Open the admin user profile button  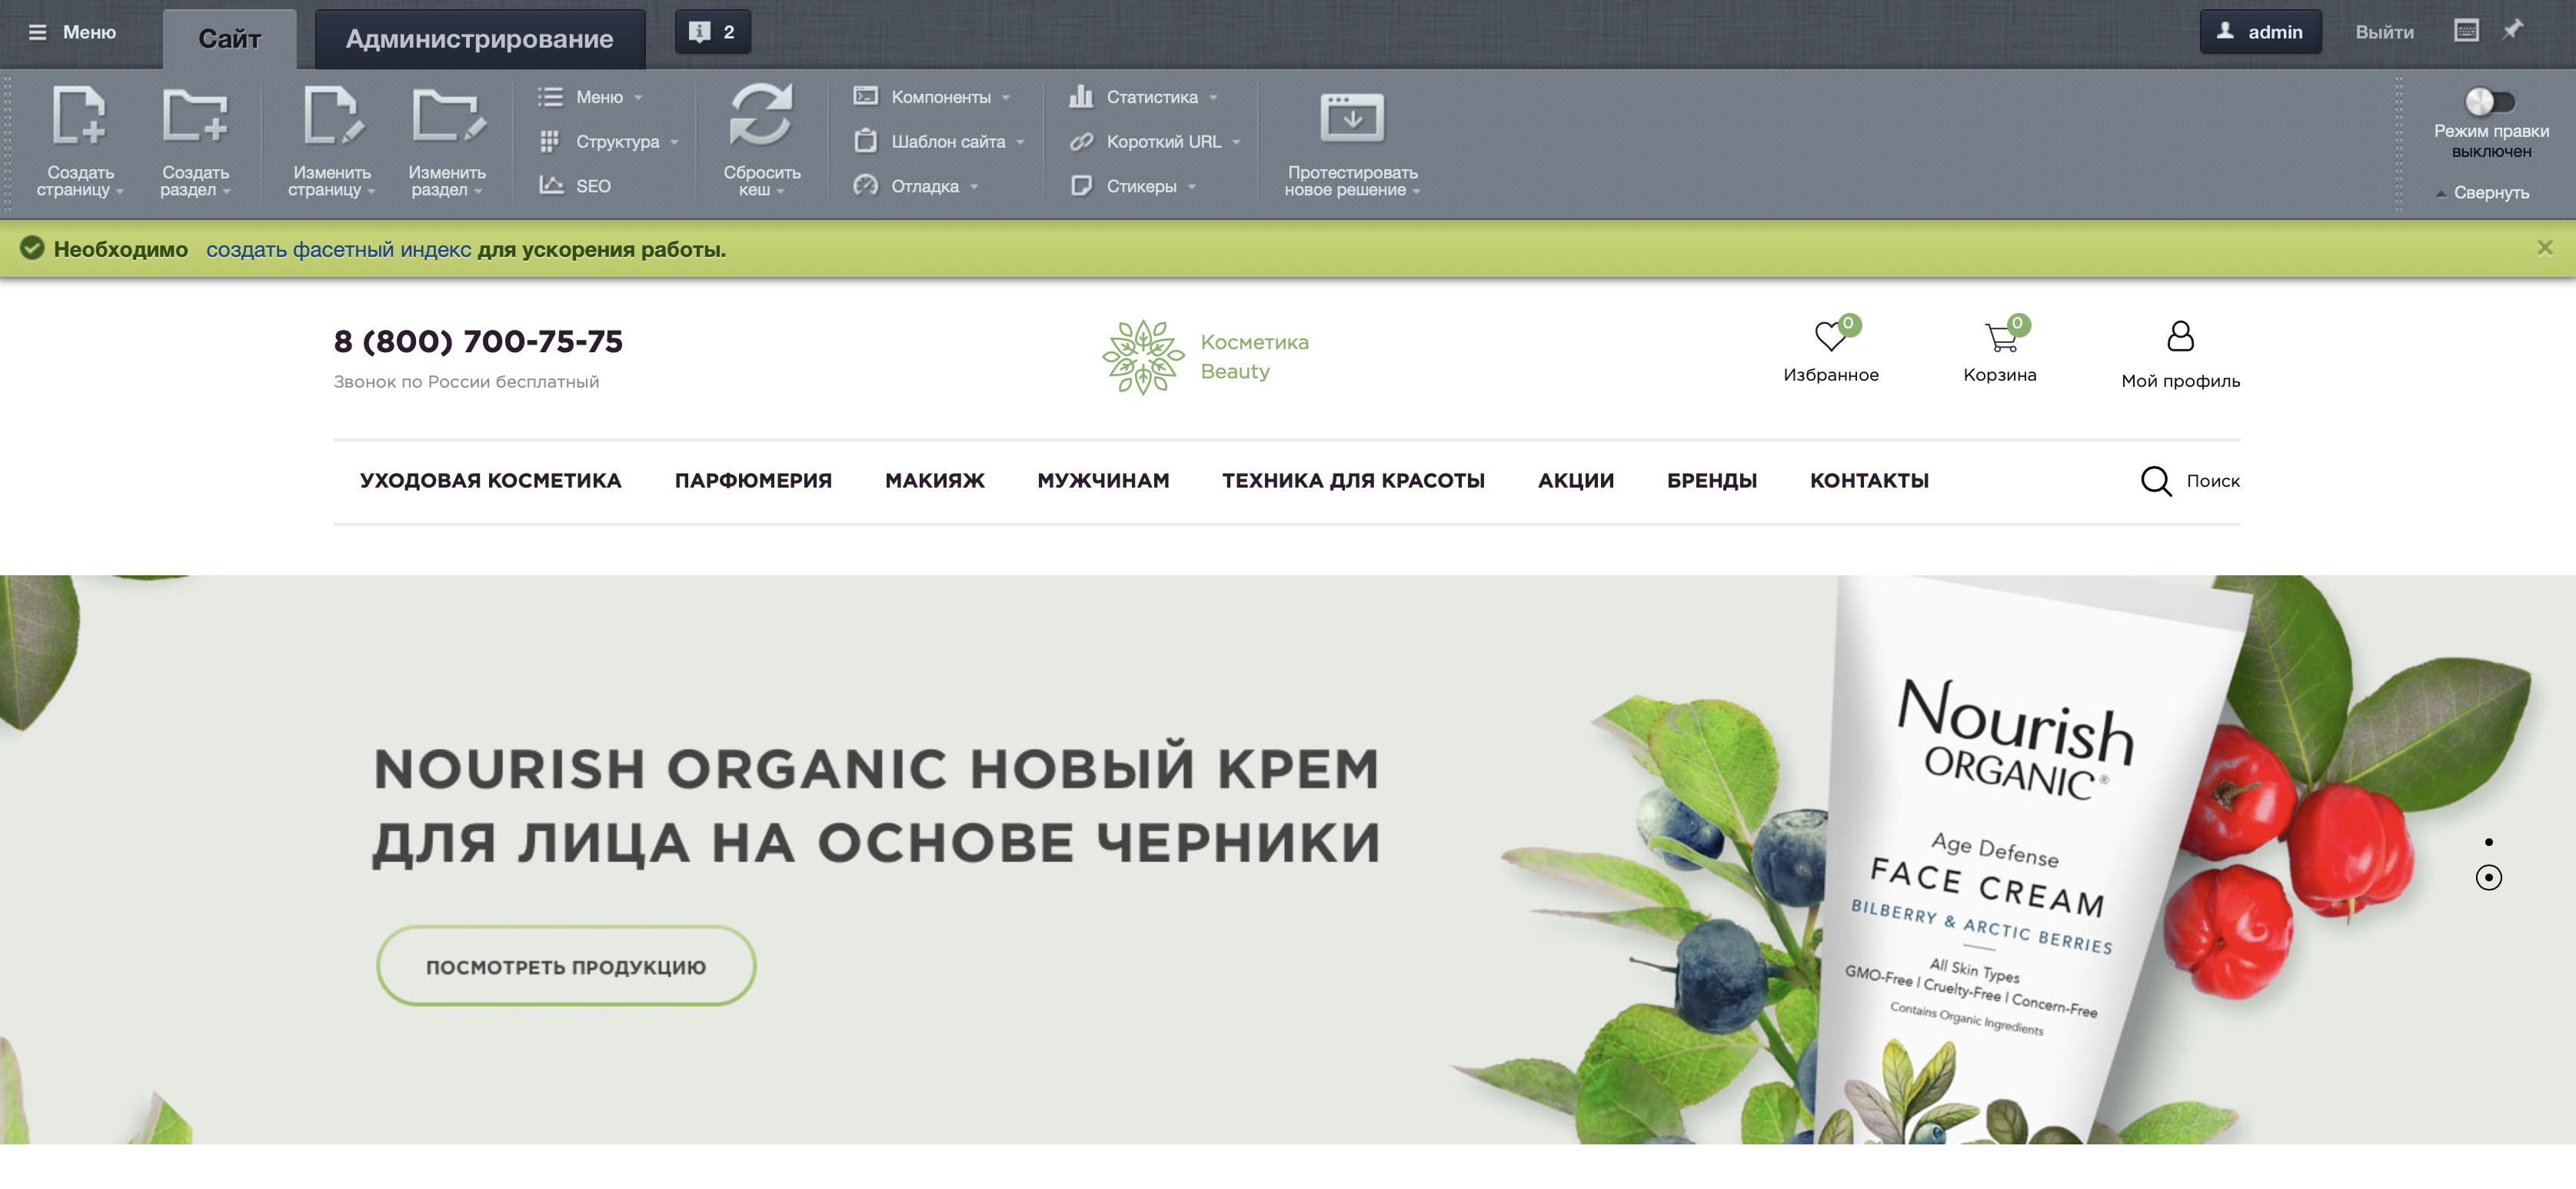point(2260,32)
